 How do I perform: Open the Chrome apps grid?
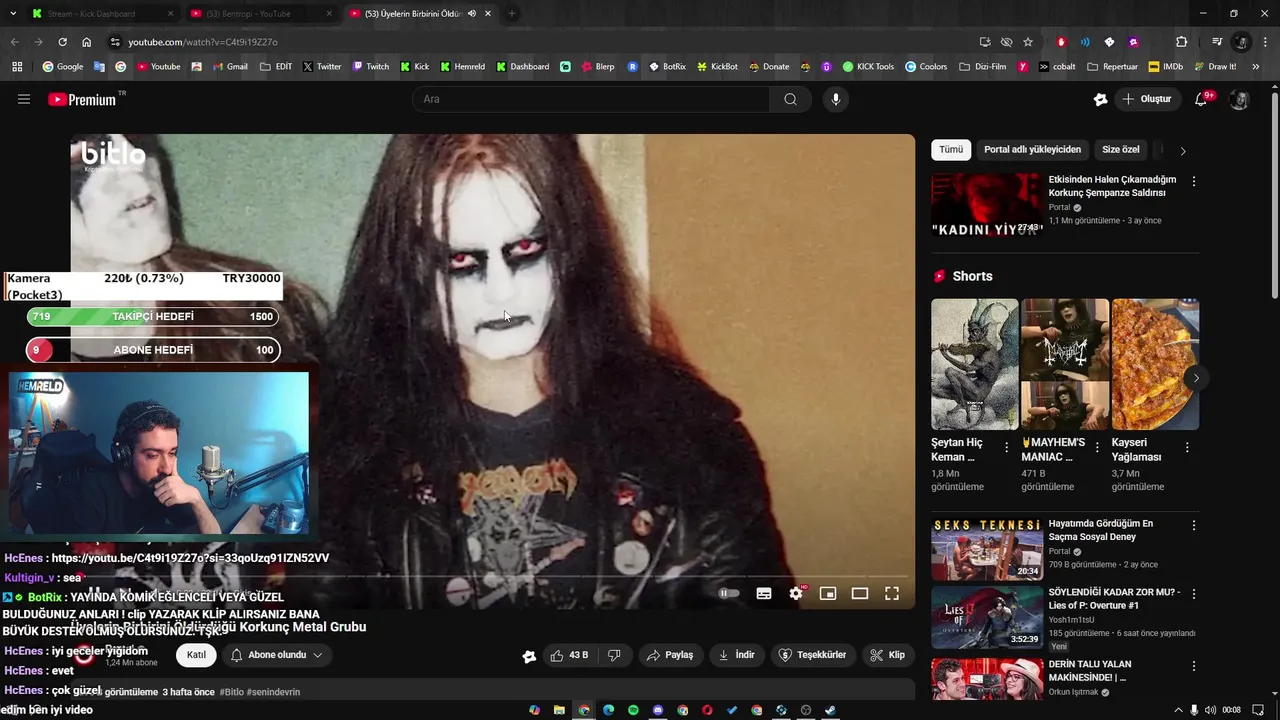point(17,67)
